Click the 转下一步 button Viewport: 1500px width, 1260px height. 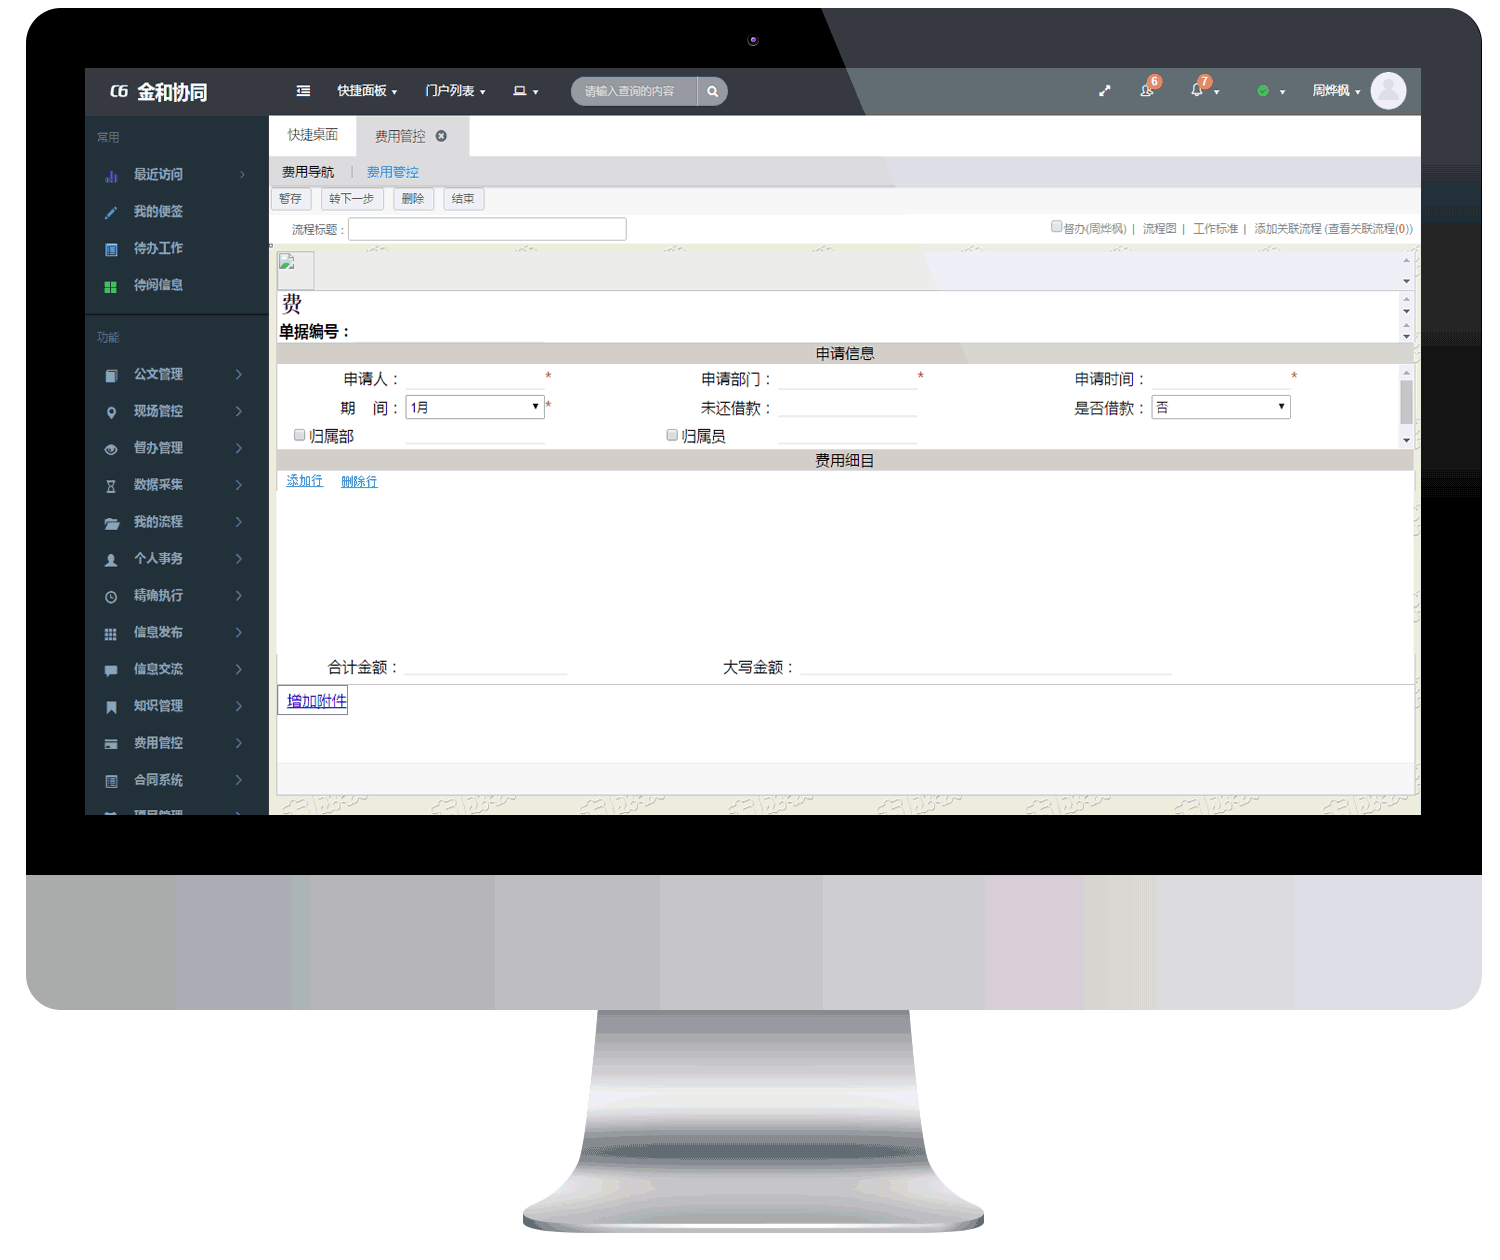click(x=352, y=199)
